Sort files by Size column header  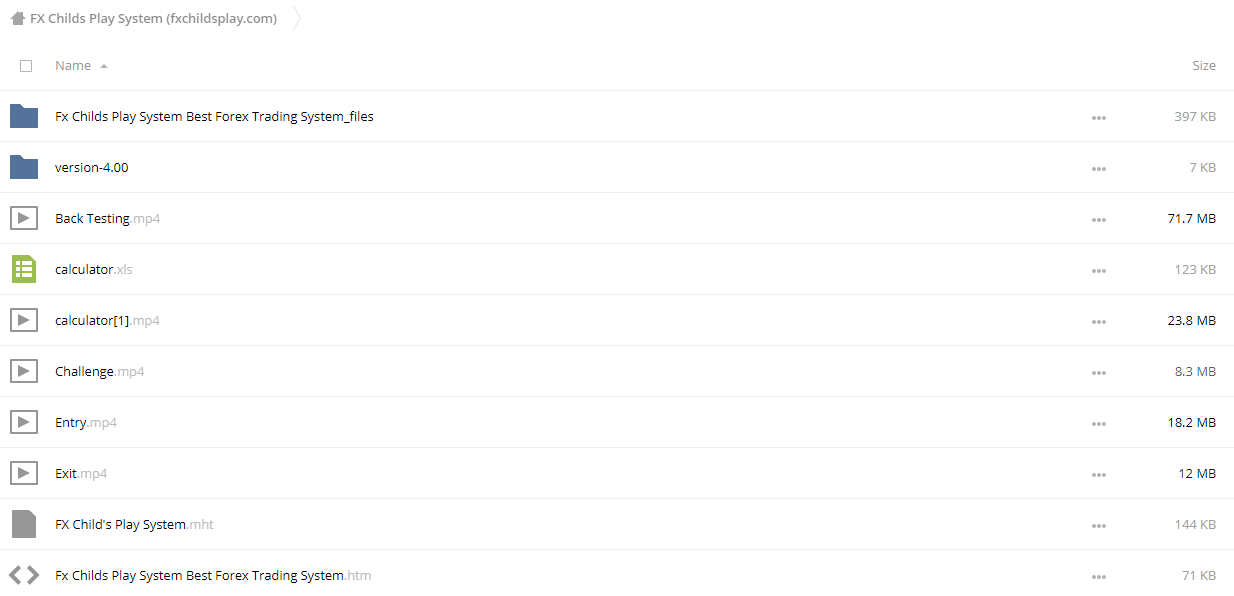1204,66
